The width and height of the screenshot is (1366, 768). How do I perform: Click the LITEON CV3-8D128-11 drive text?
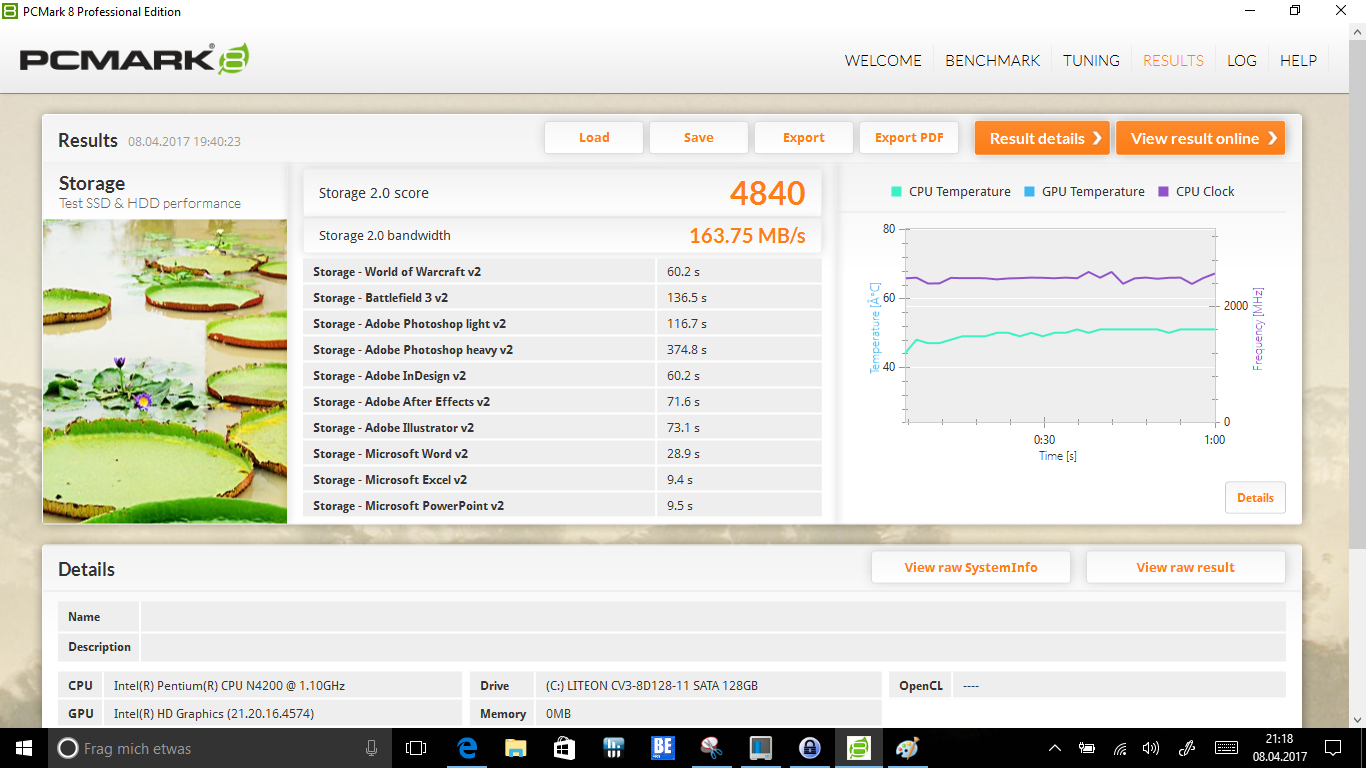(x=652, y=685)
